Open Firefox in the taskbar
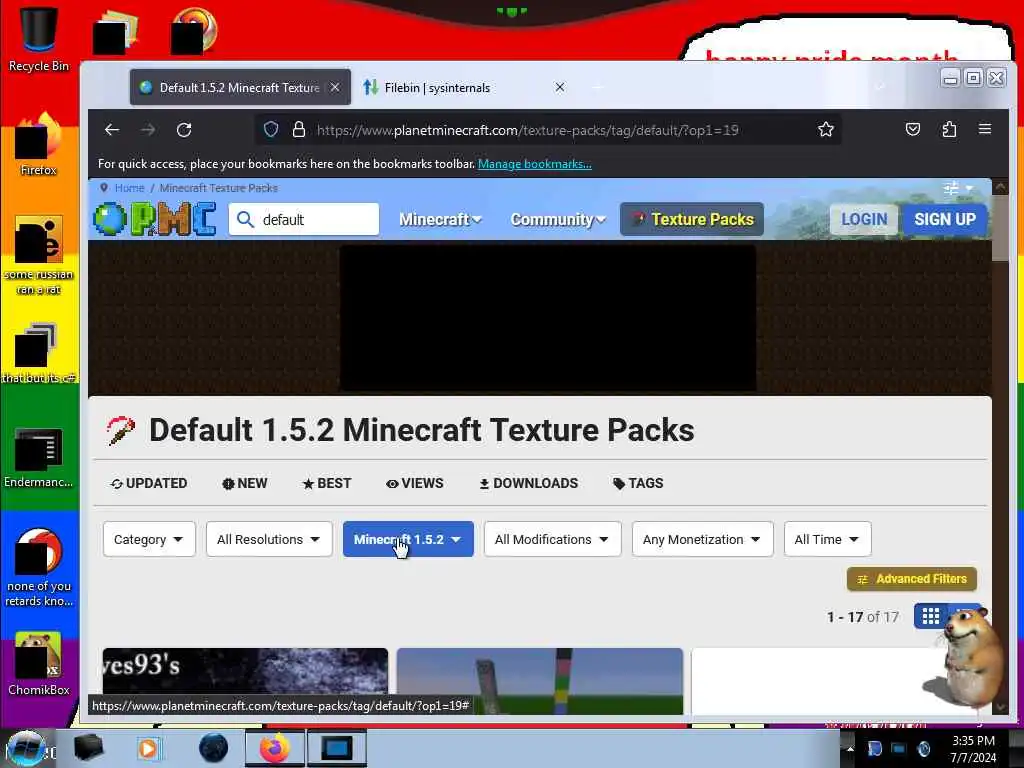Screen dimensions: 1024x768 [x=275, y=748]
